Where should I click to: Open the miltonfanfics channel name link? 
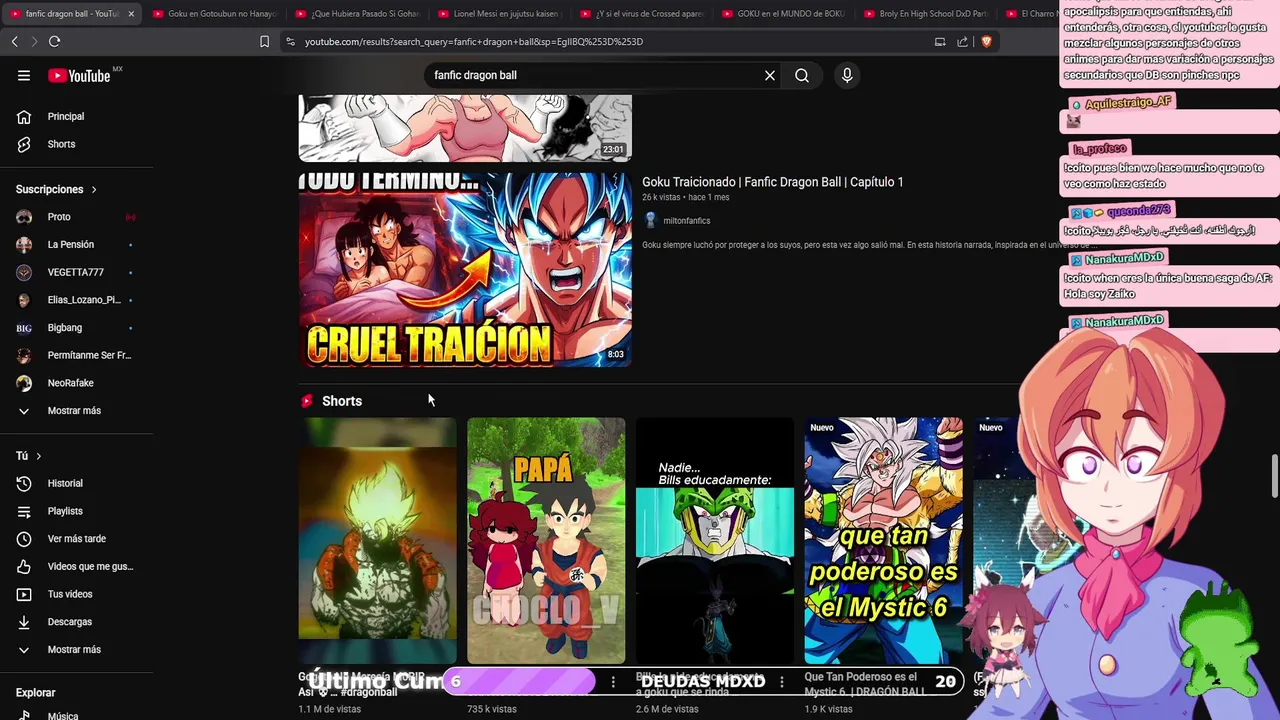coord(687,221)
